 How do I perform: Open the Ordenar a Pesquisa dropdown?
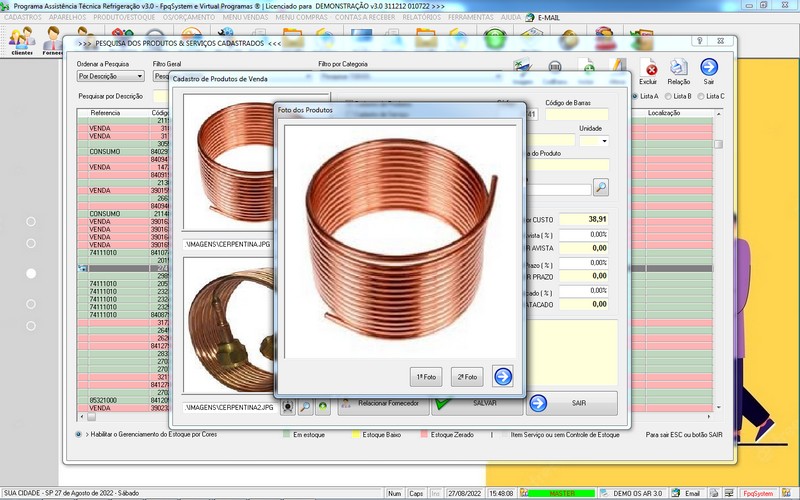point(111,76)
